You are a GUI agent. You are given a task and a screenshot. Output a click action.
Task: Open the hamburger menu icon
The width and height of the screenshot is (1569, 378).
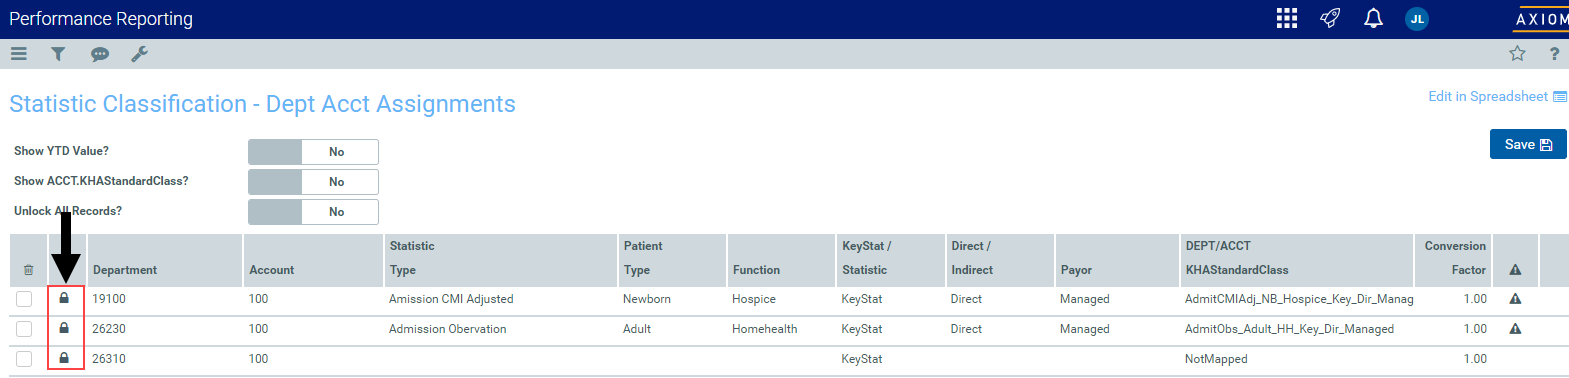[x=18, y=54]
